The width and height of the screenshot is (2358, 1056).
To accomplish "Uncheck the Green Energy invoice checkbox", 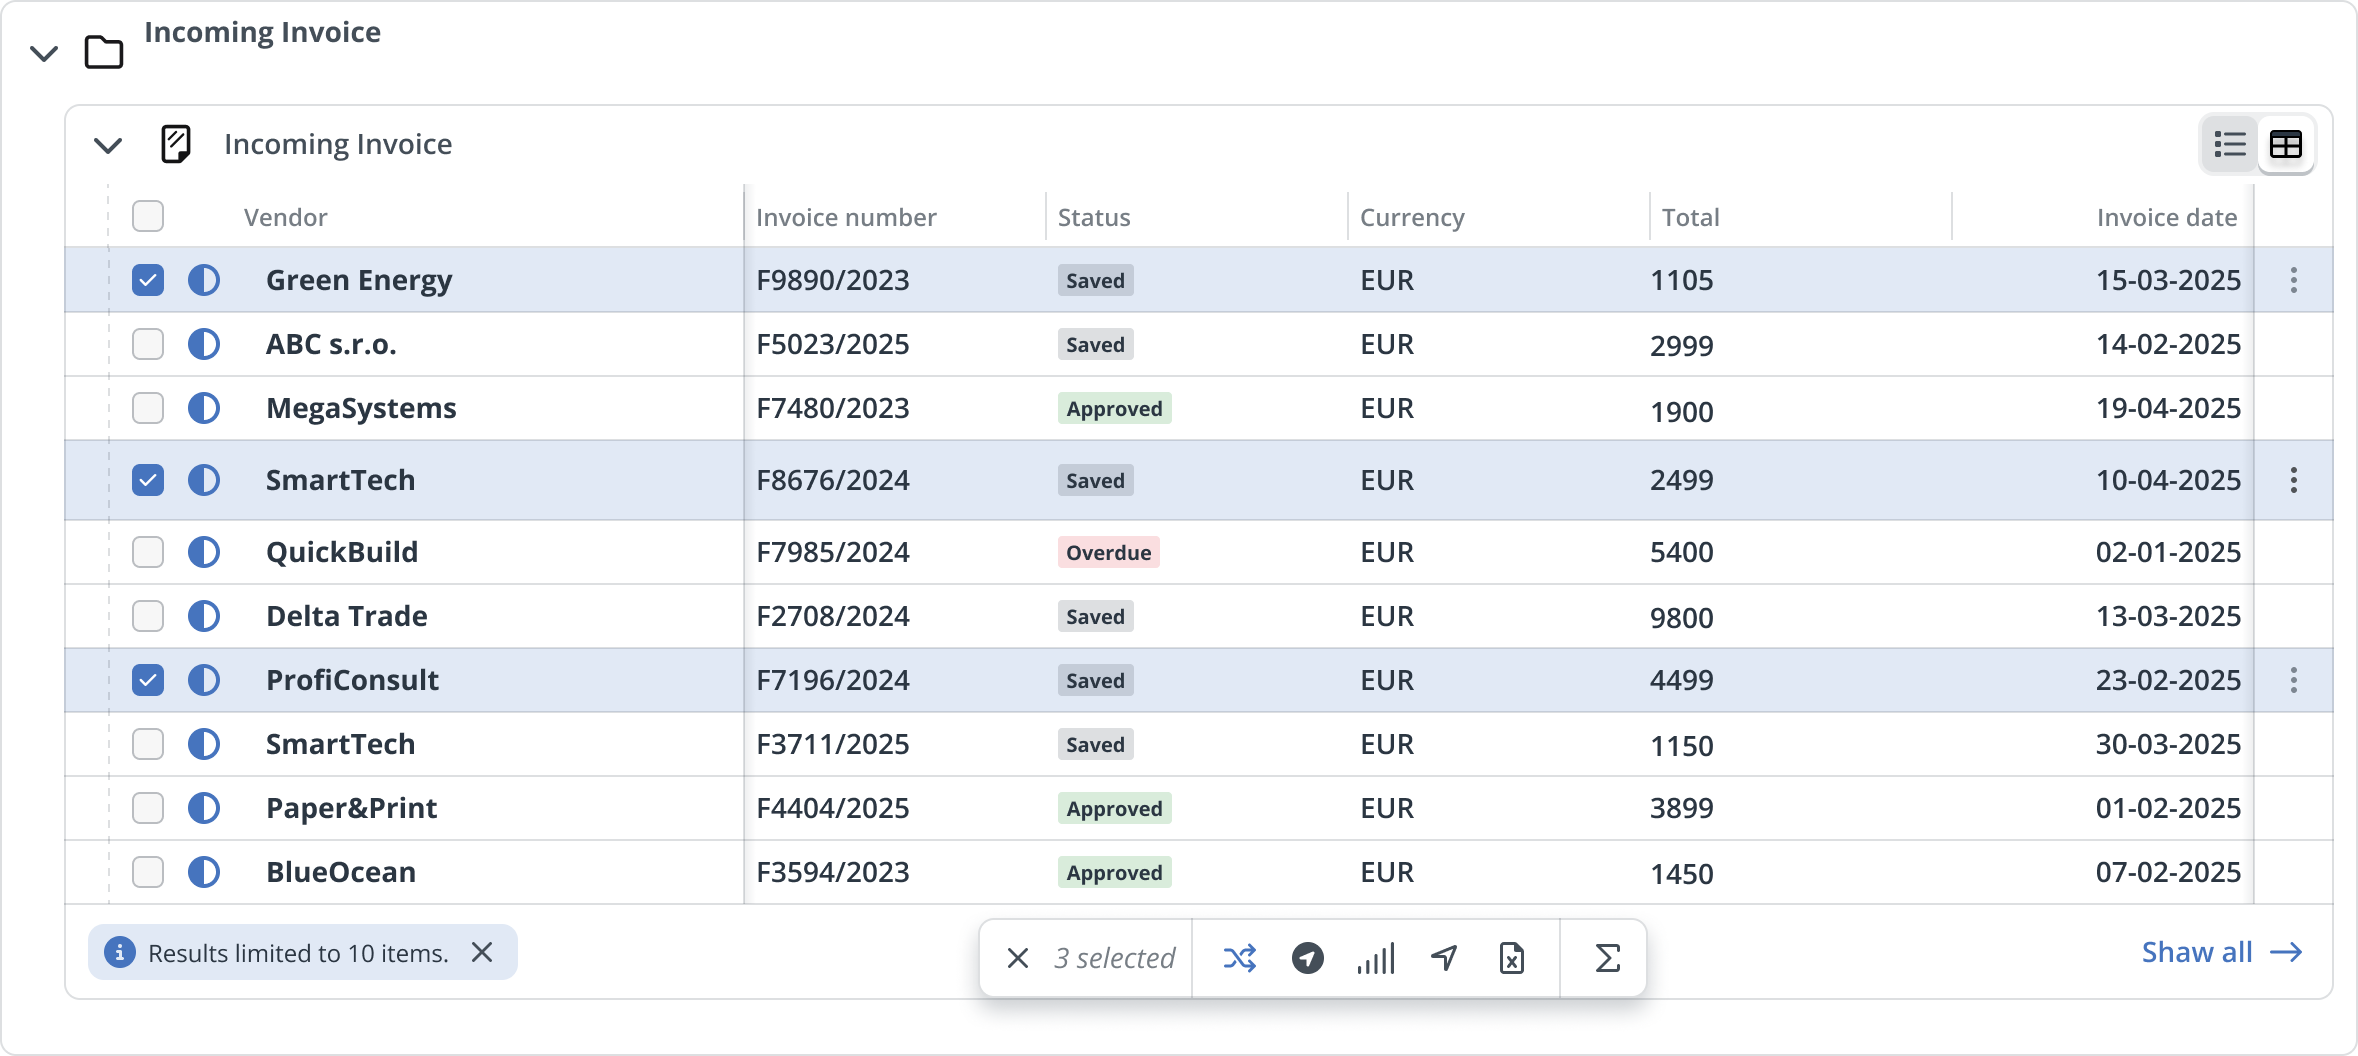I will pos(148,280).
